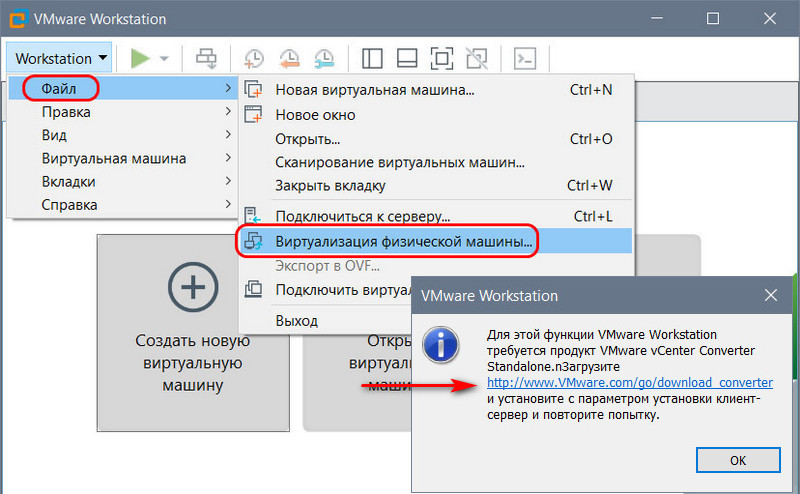The image size is (800, 494).
Task: Select Подключить виртуальный диск entry
Action: tap(343, 290)
